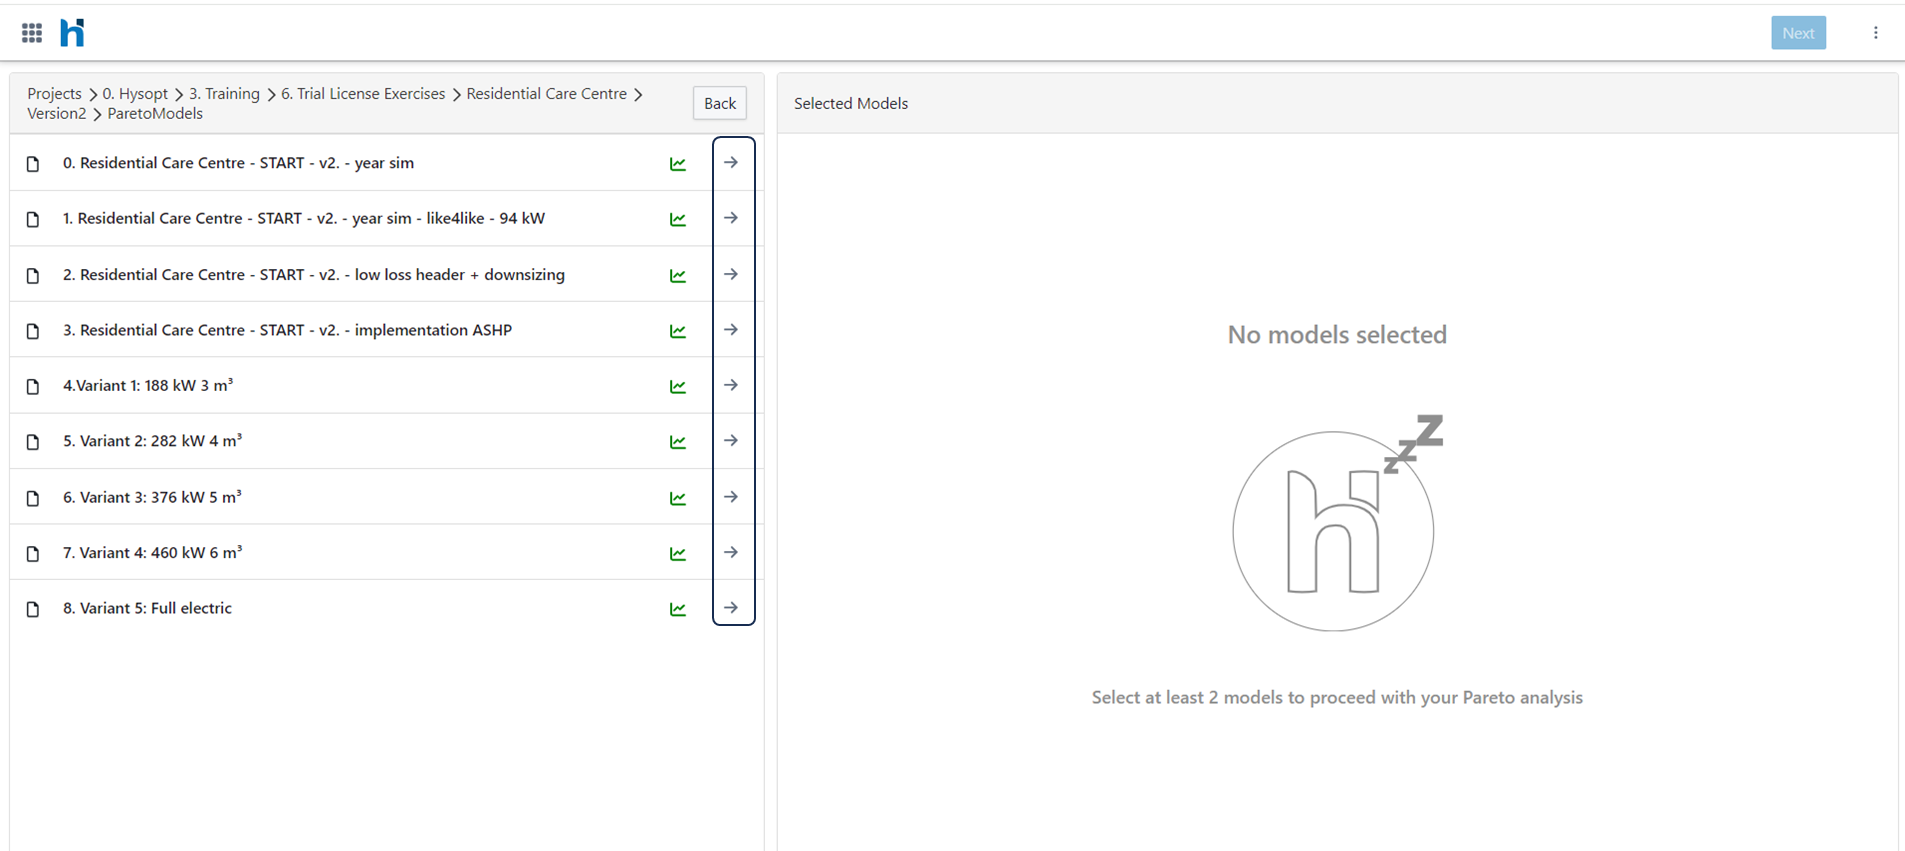Screen dimensions: 1905x851
Task: Click the Hysopt logo icon
Action: [x=72, y=33]
